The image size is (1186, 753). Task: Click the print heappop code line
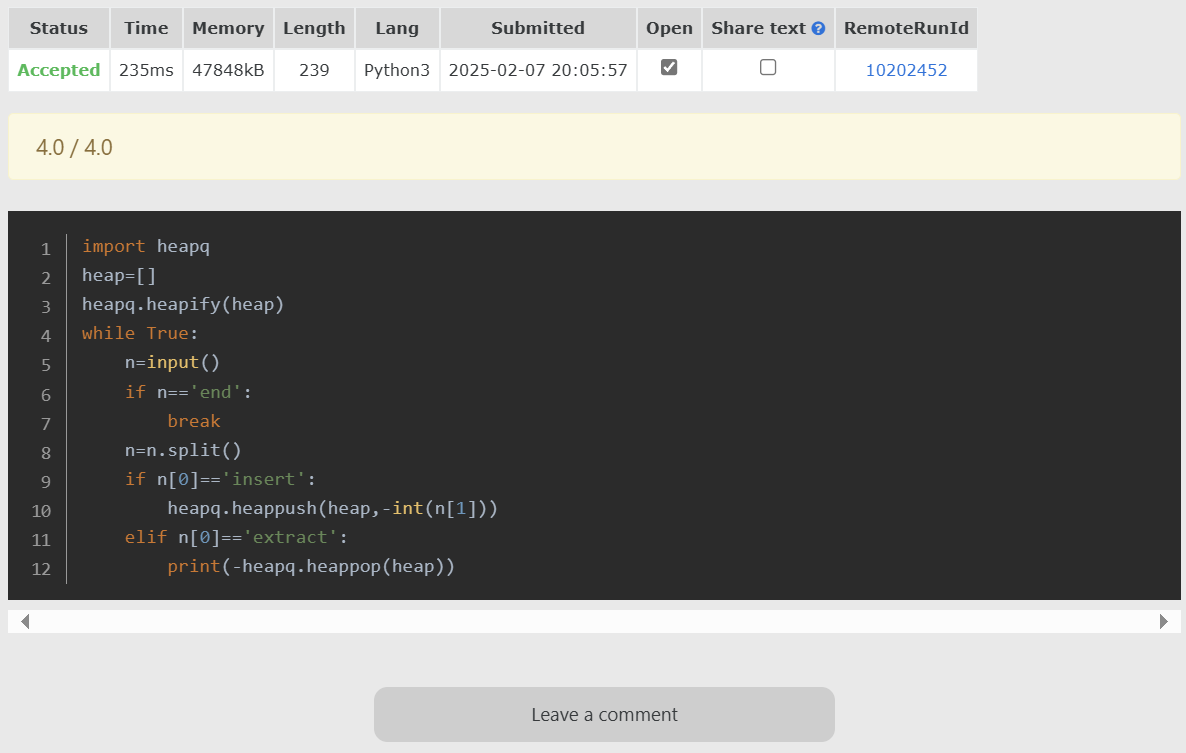[311, 566]
